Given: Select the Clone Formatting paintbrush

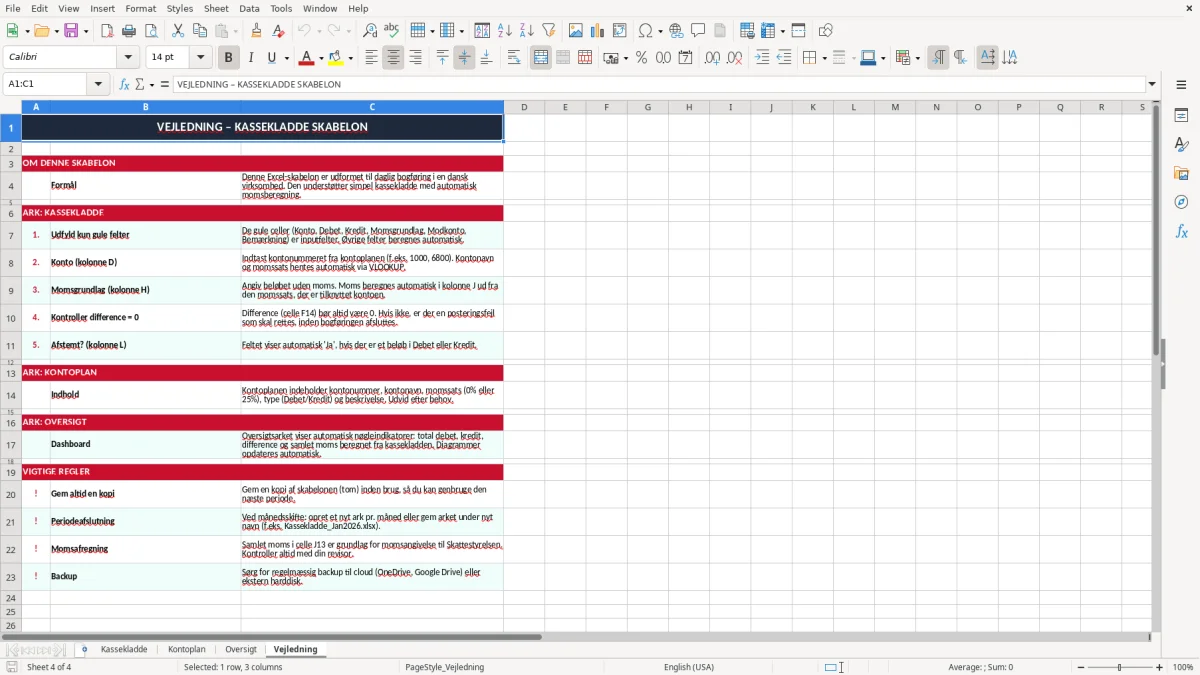Looking at the screenshot, I should [257, 30].
